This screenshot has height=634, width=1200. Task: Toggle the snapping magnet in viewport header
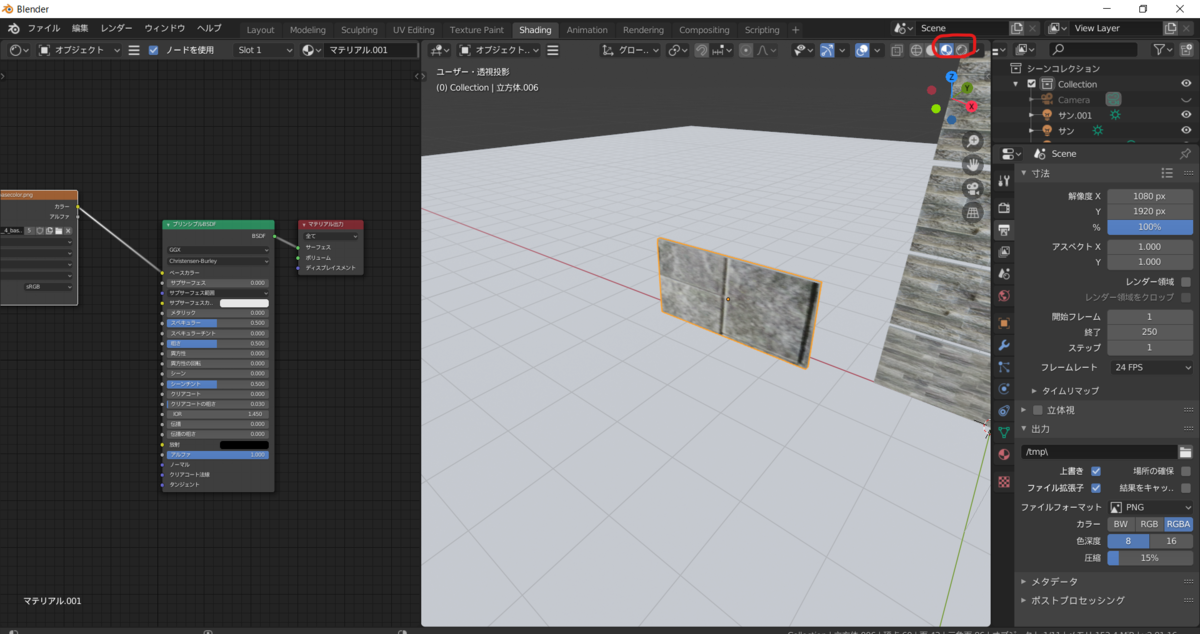point(700,50)
